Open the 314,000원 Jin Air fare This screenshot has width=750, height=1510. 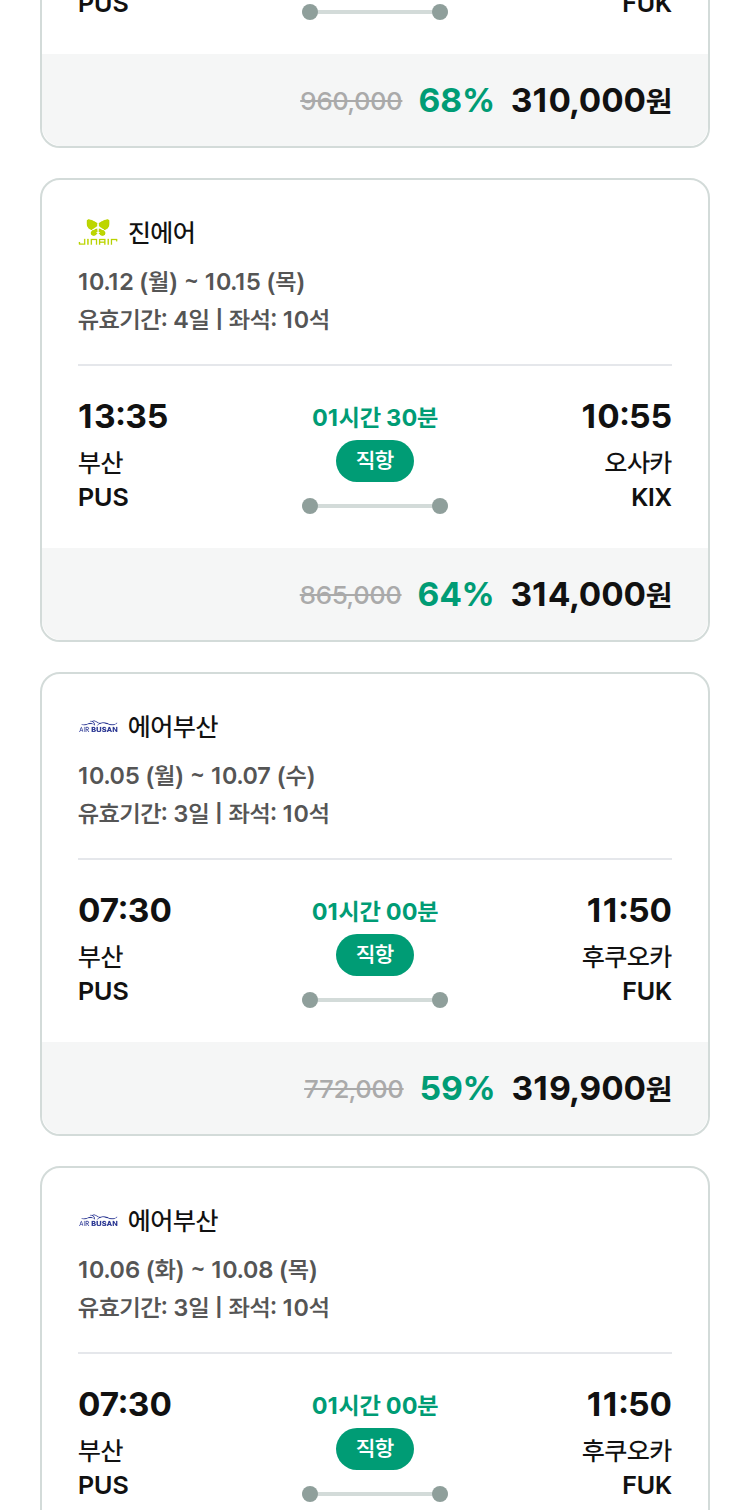(591, 595)
